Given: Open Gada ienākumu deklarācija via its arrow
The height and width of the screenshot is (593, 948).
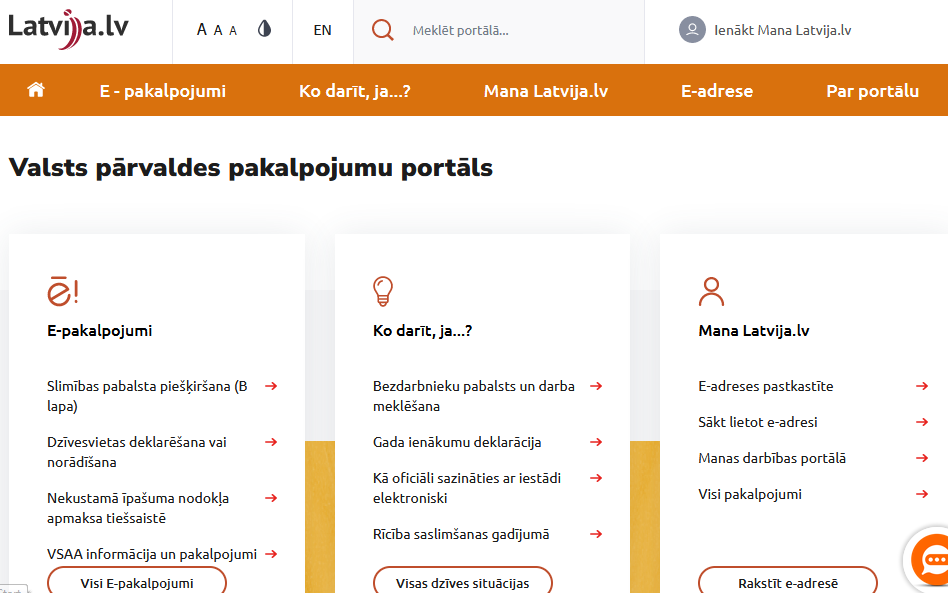Looking at the screenshot, I should pyautogui.click(x=596, y=442).
